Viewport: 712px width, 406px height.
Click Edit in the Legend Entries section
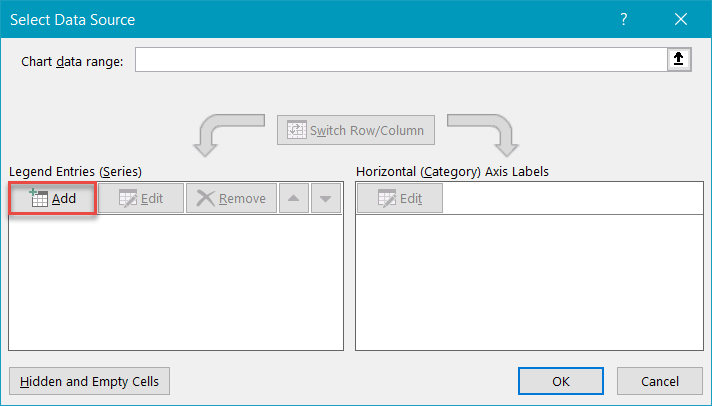(x=140, y=198)
